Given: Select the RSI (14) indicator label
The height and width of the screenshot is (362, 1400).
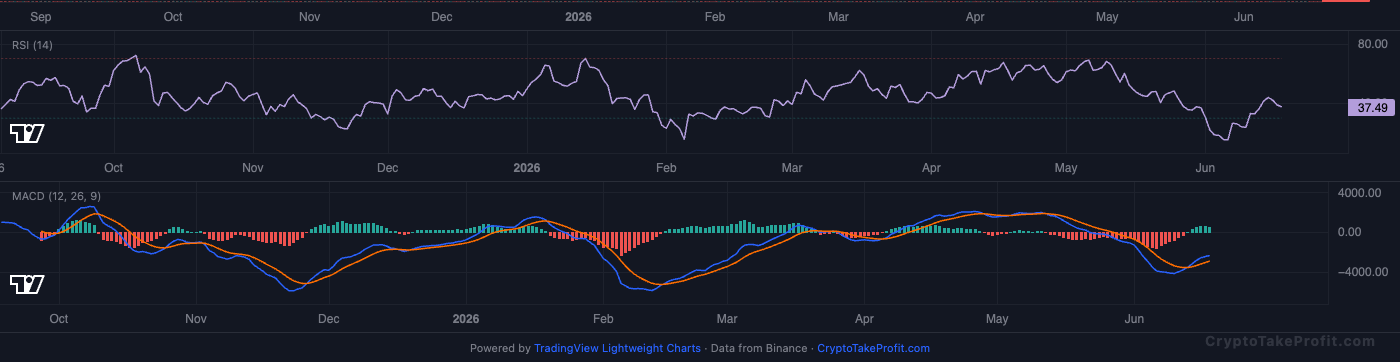Looking at the screenshot, I should (33, 45).
